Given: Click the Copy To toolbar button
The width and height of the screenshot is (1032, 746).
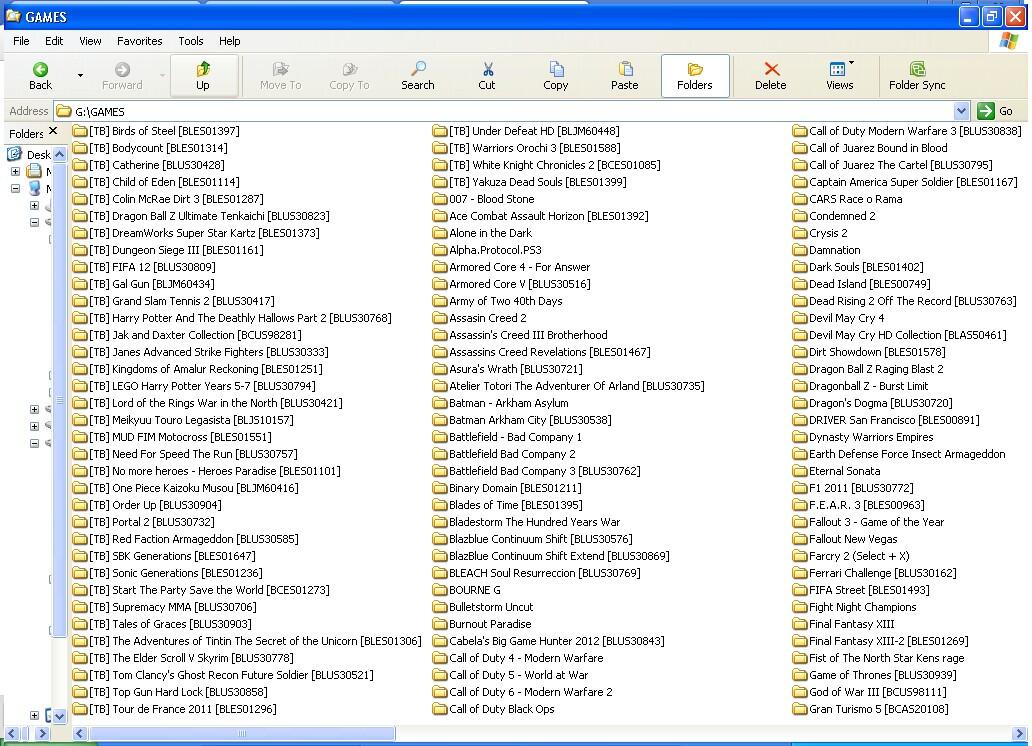Looking at the screenshot, I should pos(349,76).
